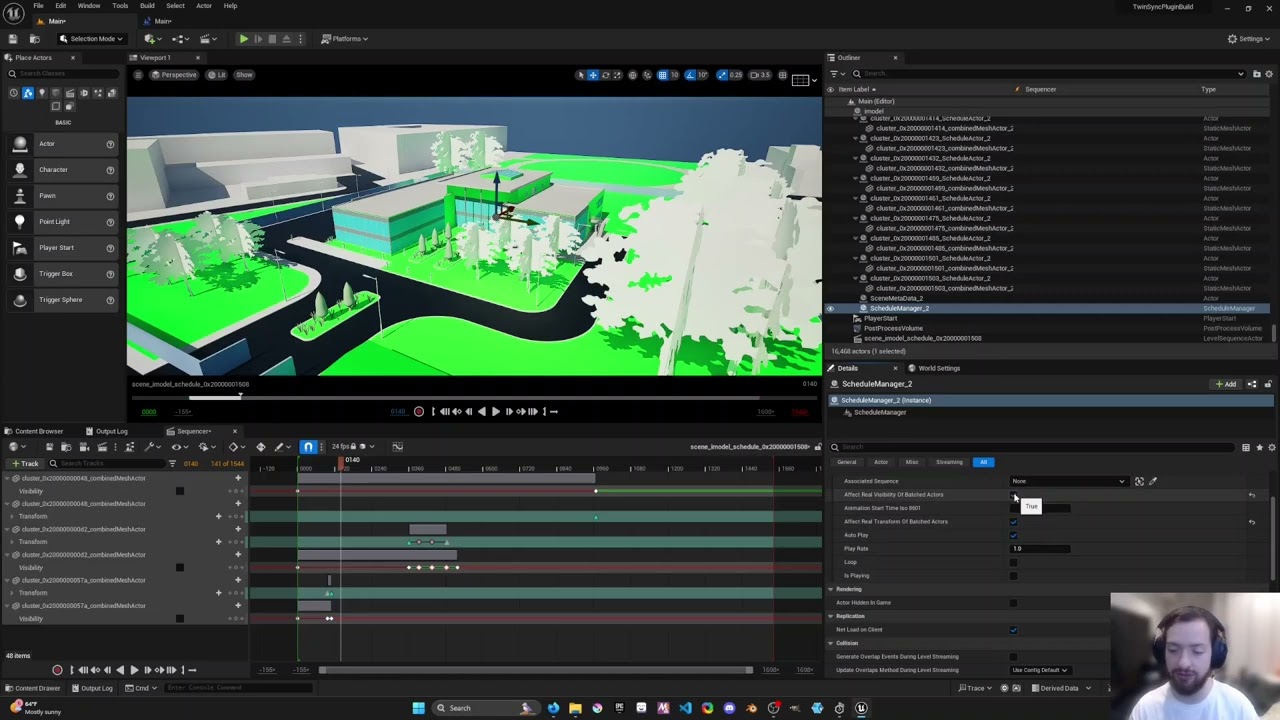Select the translate gizmo tool in viewport
This screenshot has width=1280, height=720.
[593, 75]
